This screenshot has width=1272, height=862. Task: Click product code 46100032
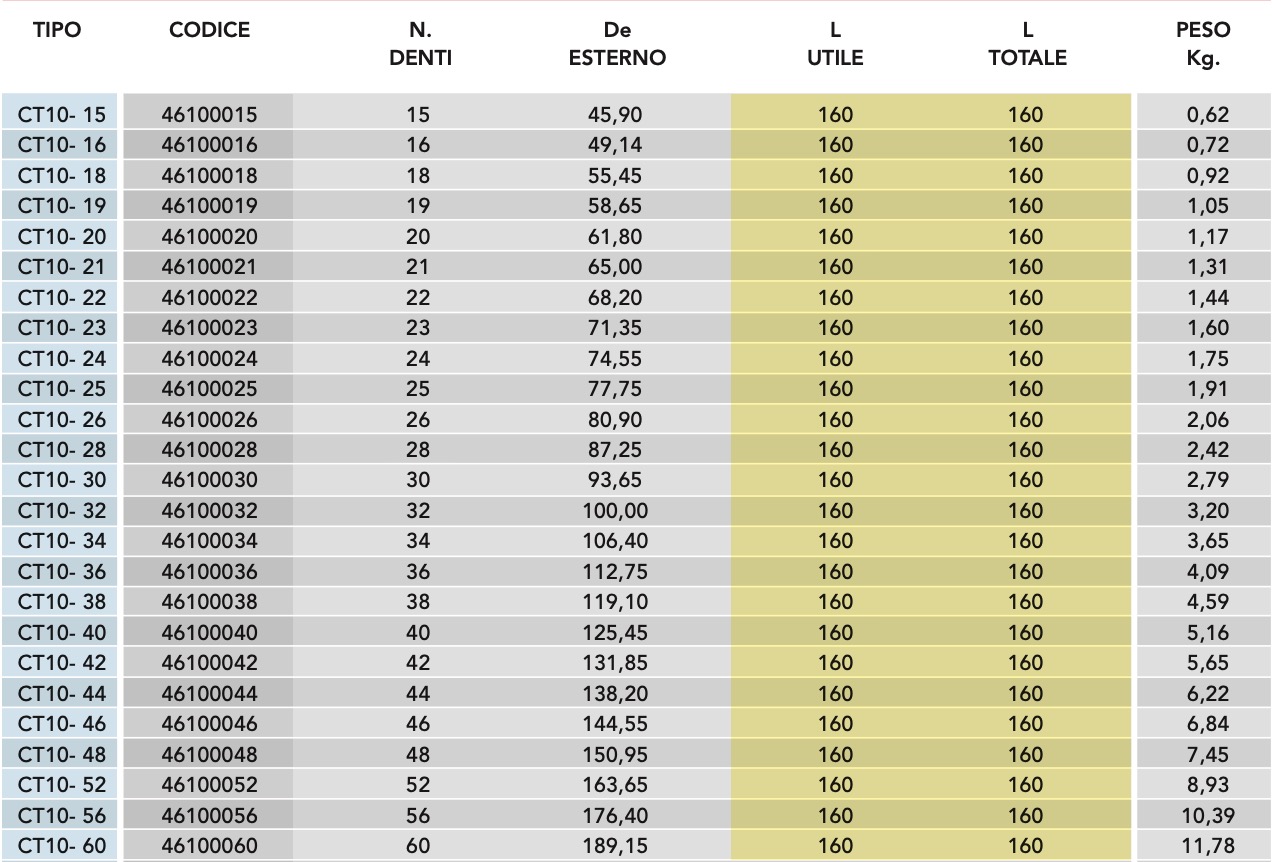(209, 511)
